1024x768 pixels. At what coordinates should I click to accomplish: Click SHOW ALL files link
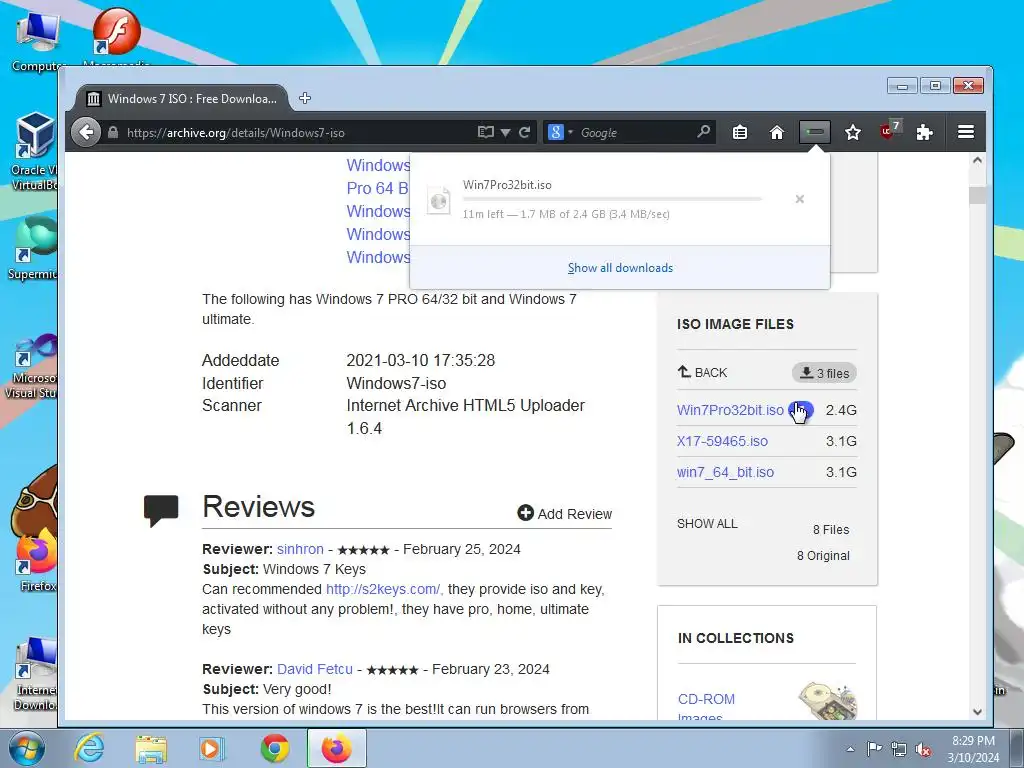pyautogui.click(x=707, y=524)
